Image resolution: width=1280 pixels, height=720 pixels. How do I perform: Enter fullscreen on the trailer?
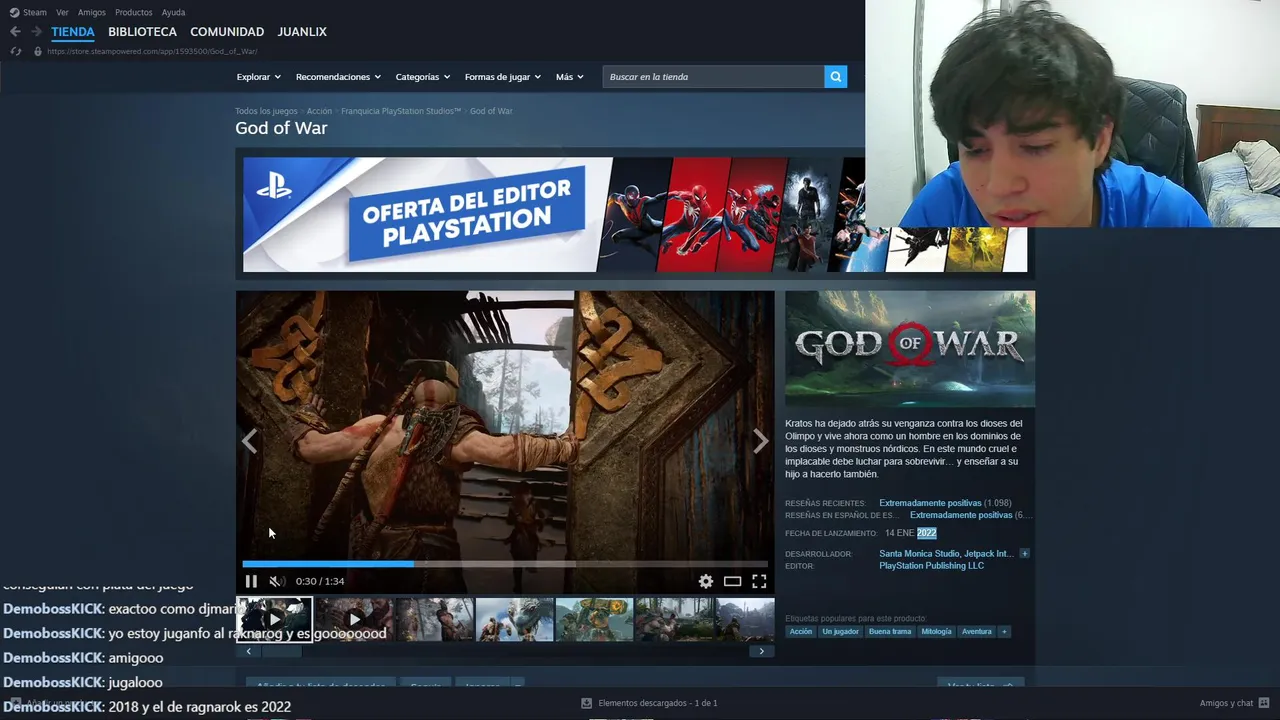(759, 581)
